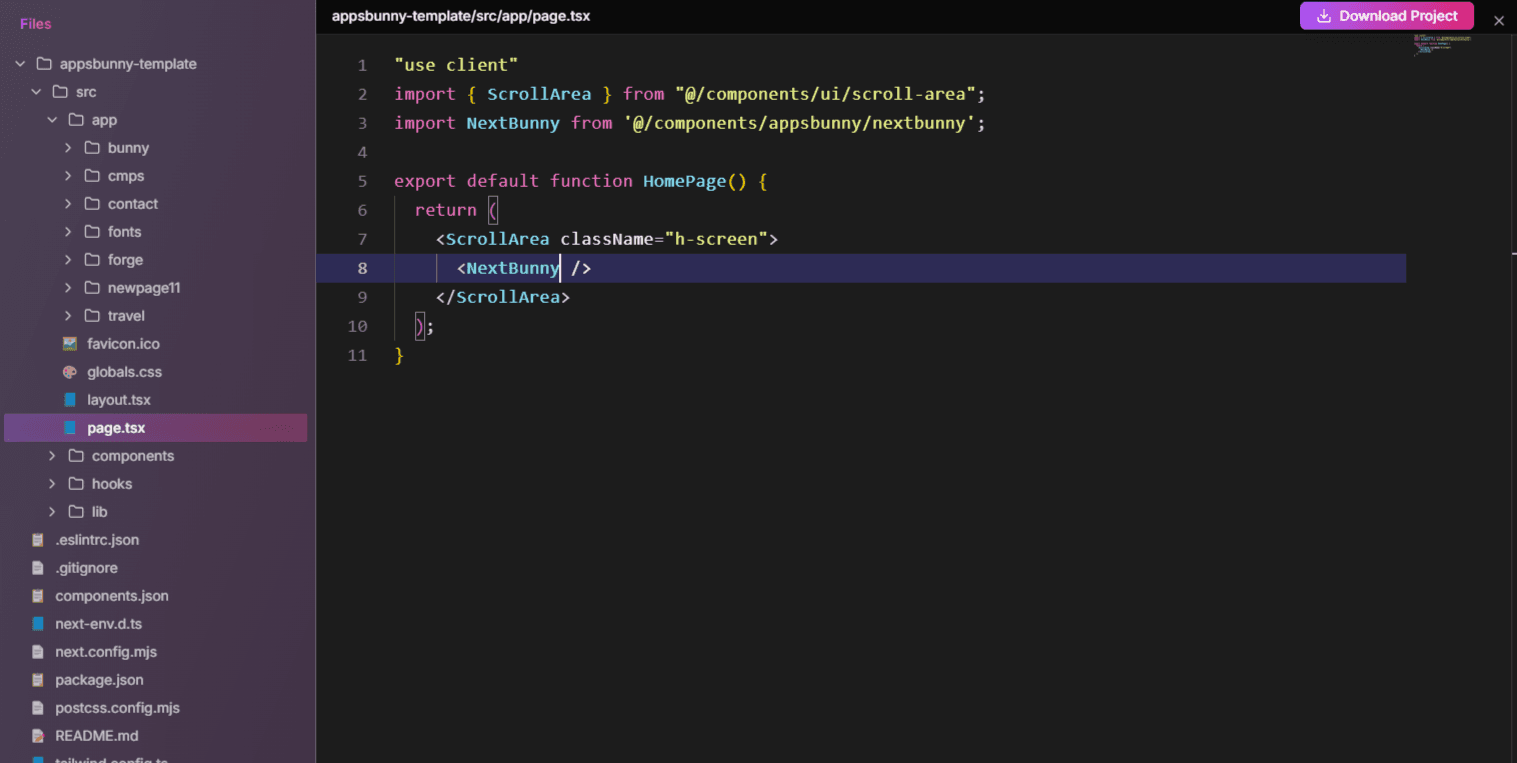Collapse the src folder chevron
Image resolution: width=1517 pixels, height=763 pixels.
[x=36, y=92]
